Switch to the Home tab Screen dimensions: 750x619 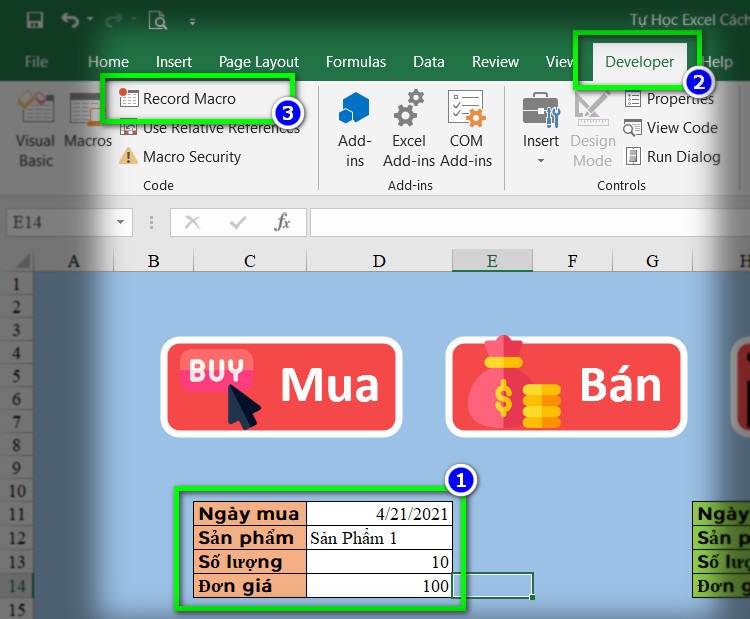click(109, 62)
